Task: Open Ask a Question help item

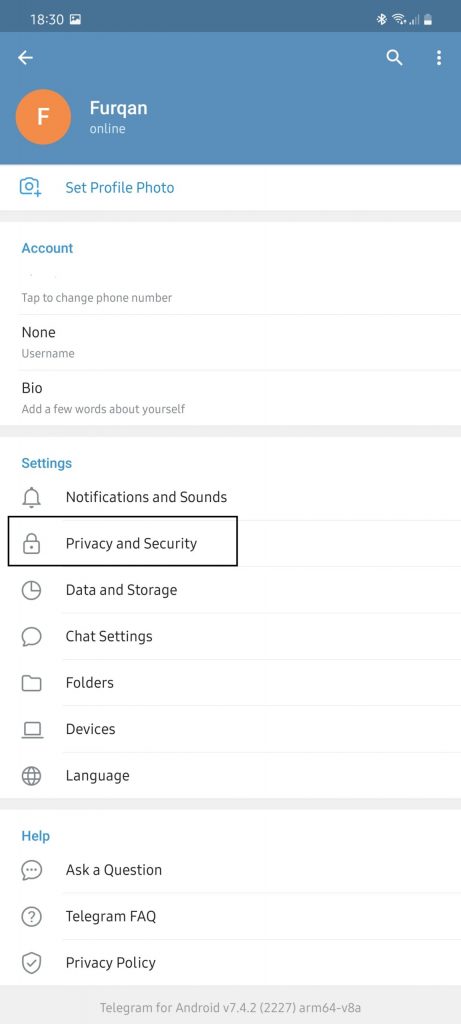Action: [230, 870]
